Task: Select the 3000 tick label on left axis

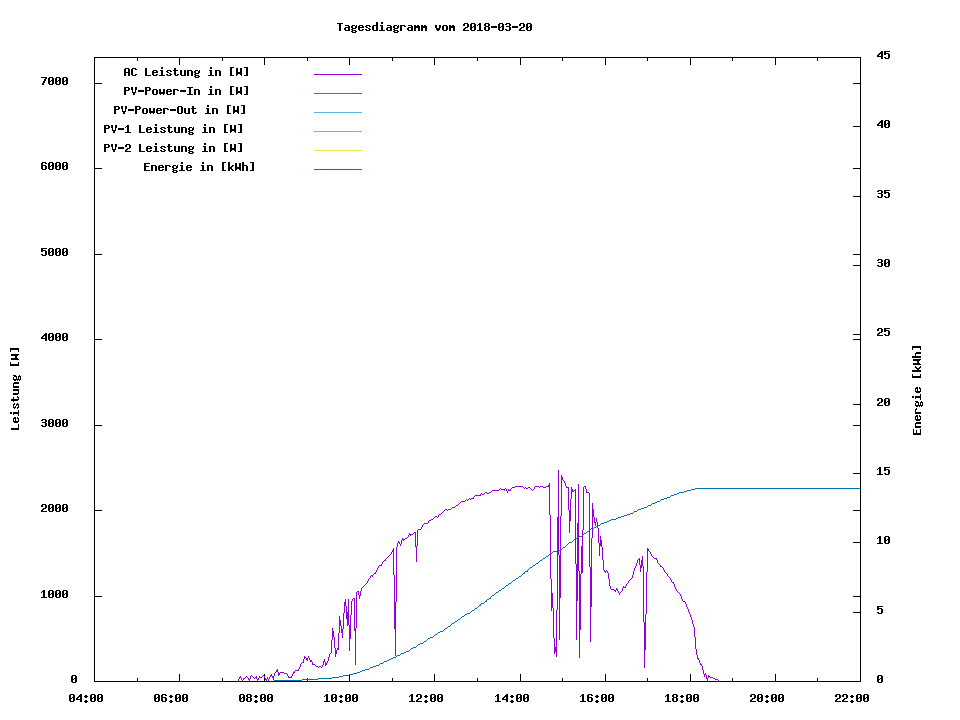Action: pos(53,424)
